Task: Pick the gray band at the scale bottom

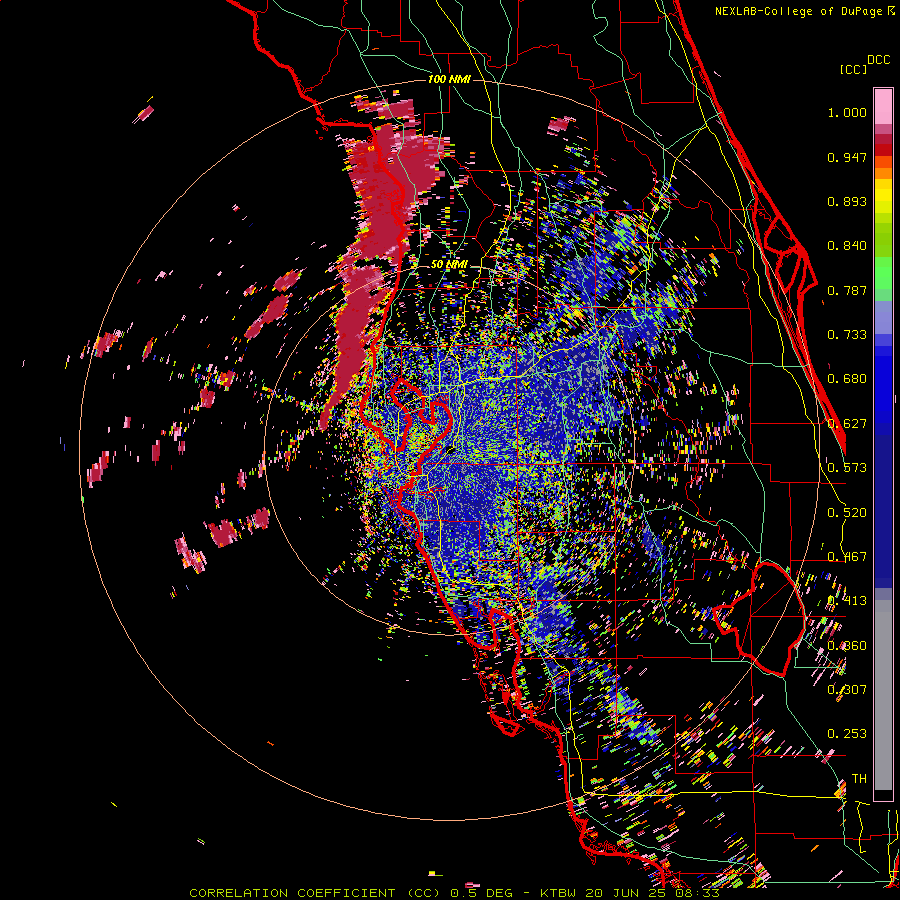Action: (x=883, y=695)
